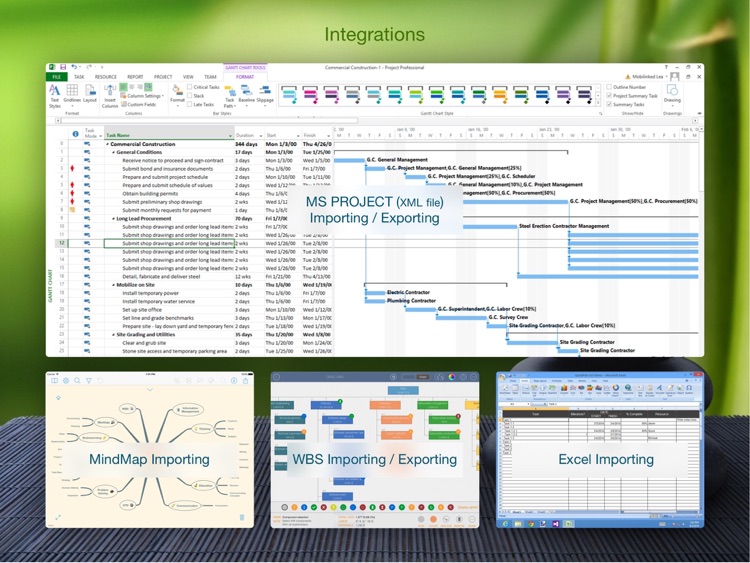The image size is (750, 563).
Task: Collapse the Mobilize on Site group
Action: (x=113, y=285)
